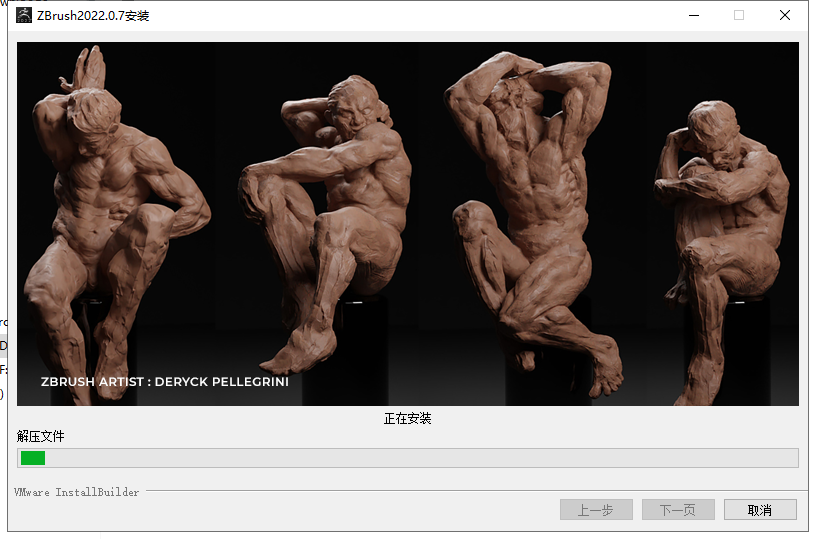Click the greyed-out 上一步 button
This screenshot has height=539, width=816.
(x=596, y=510)
